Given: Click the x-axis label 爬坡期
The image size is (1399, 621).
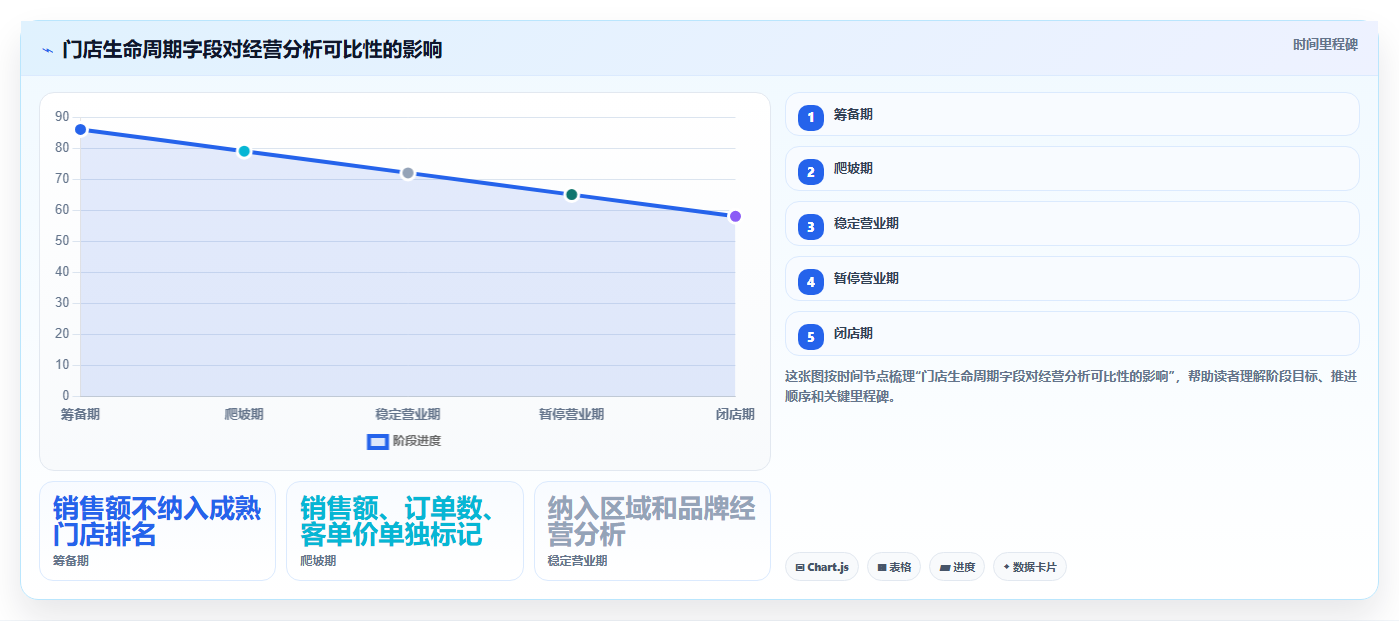Looking at the screenshot, I should click(244, 414).
